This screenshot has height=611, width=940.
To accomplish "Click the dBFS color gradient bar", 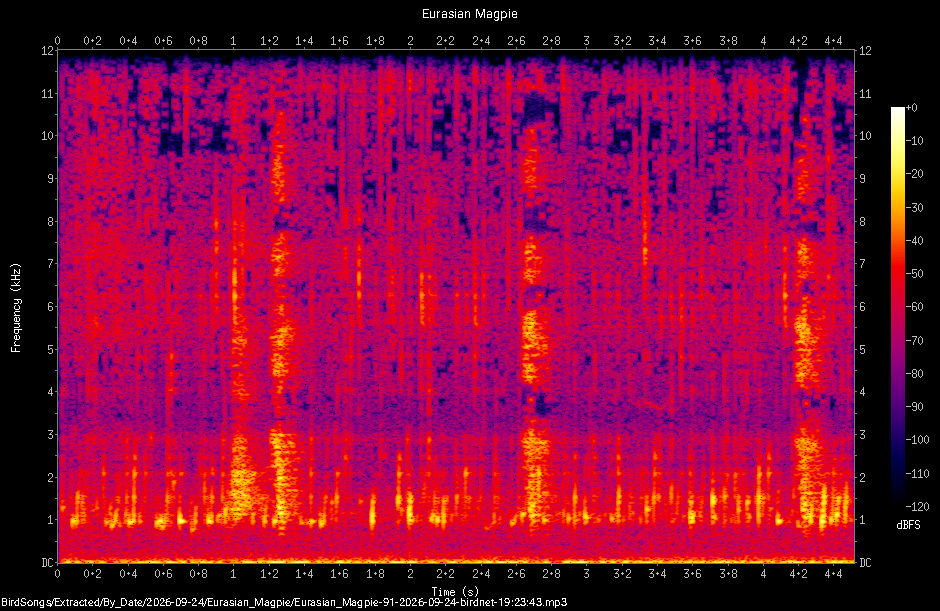I will (897, 307).
